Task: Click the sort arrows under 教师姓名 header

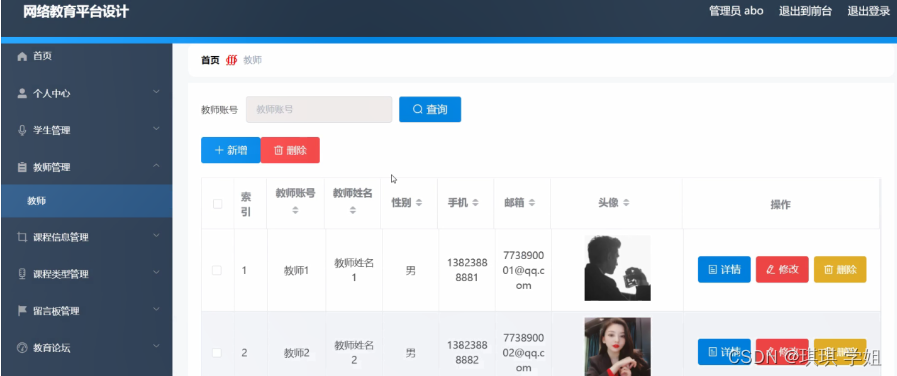Action: [x=352, y=210]
